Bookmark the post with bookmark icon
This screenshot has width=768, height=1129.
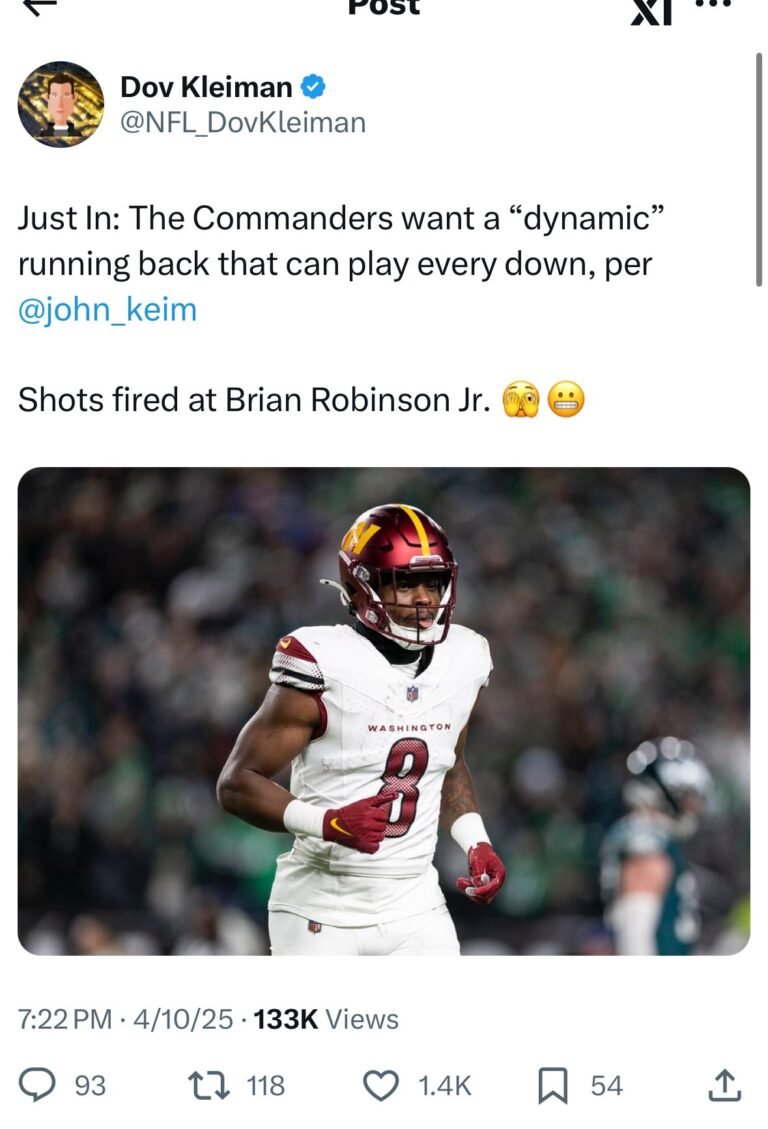click(x=553, y=1085)
